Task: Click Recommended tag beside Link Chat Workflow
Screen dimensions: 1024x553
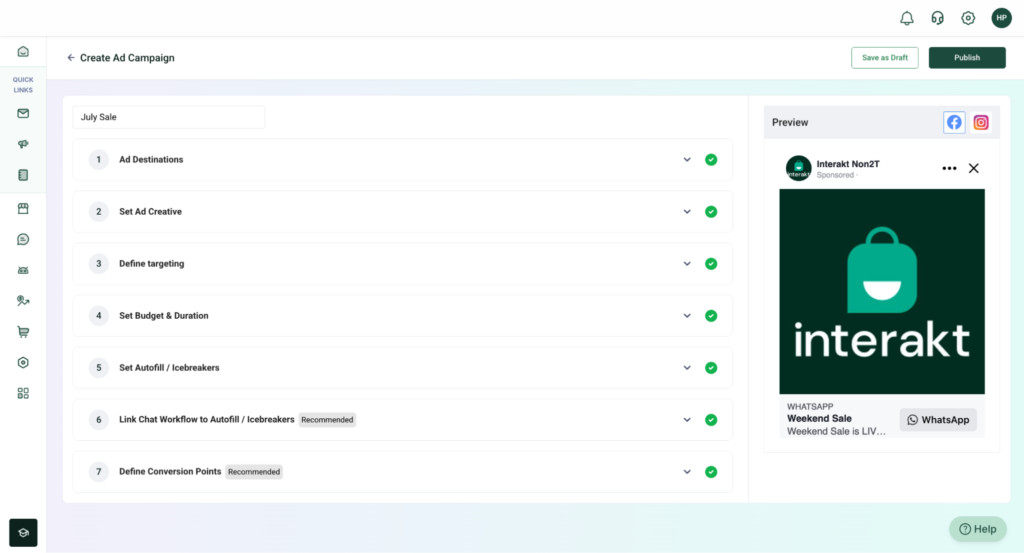Action: tap(327, 420)
